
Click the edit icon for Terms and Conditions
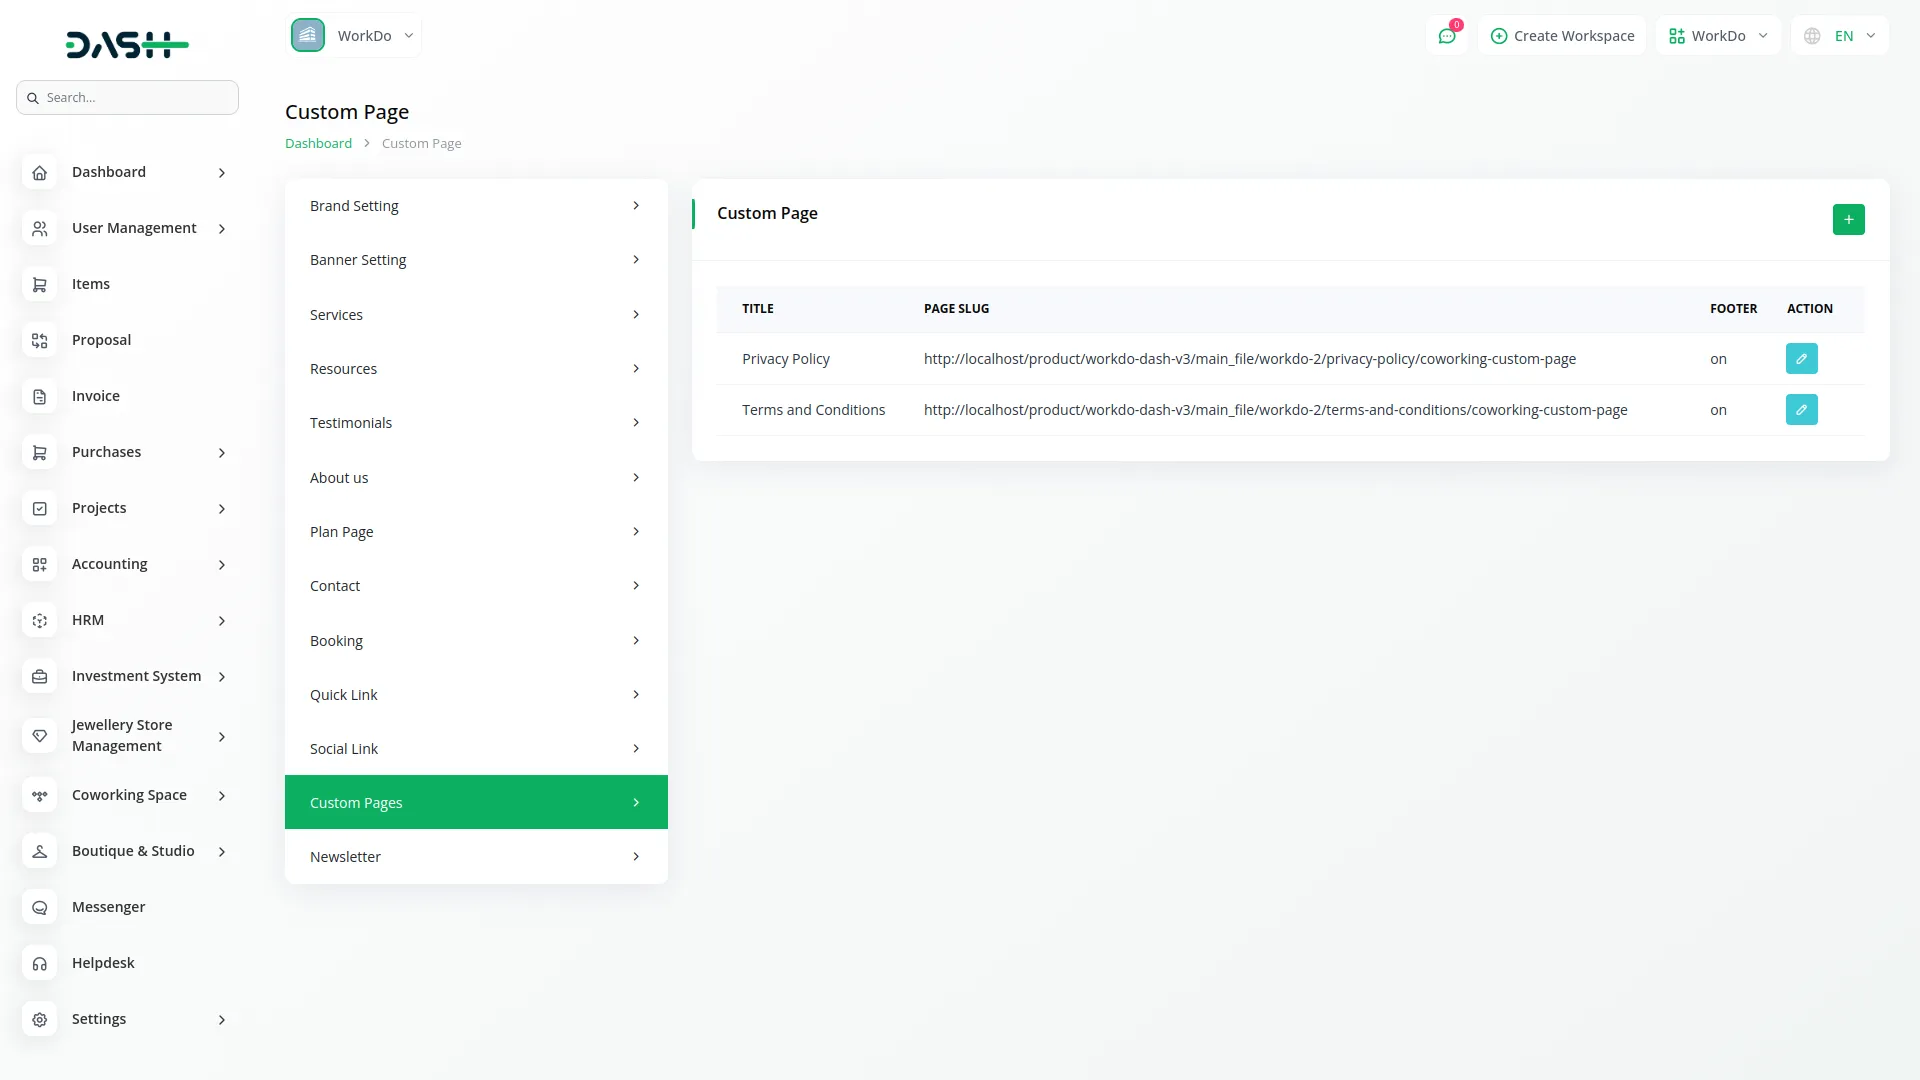(1800, 409)
